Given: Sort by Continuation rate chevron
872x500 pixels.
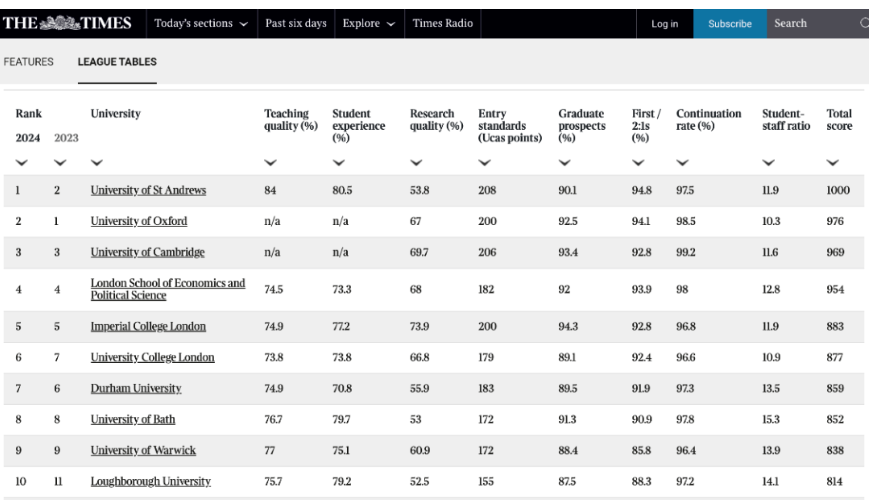Looking at the screenshot, I should 682,162.
